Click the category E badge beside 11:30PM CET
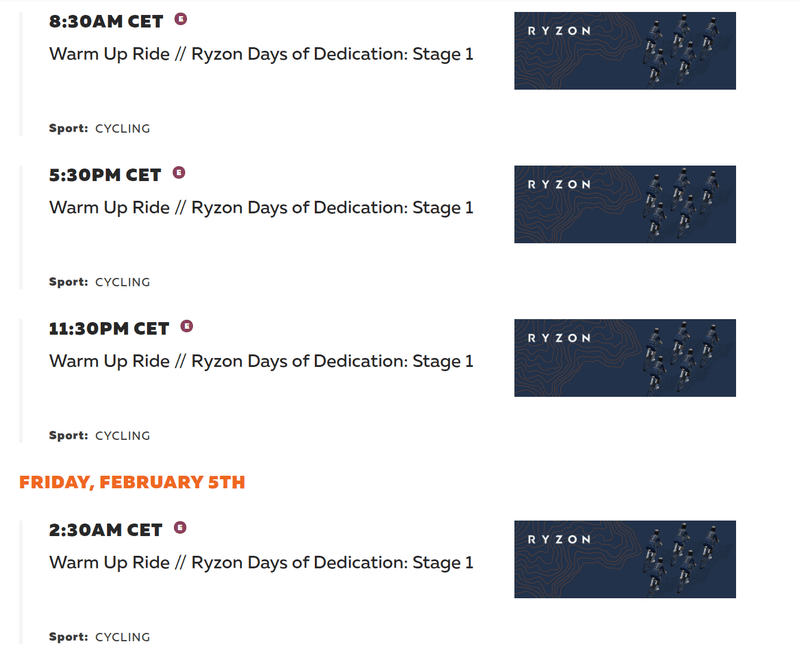Image resolution: width=800 pixels, height=658 pixels. (x=187, y=326)
